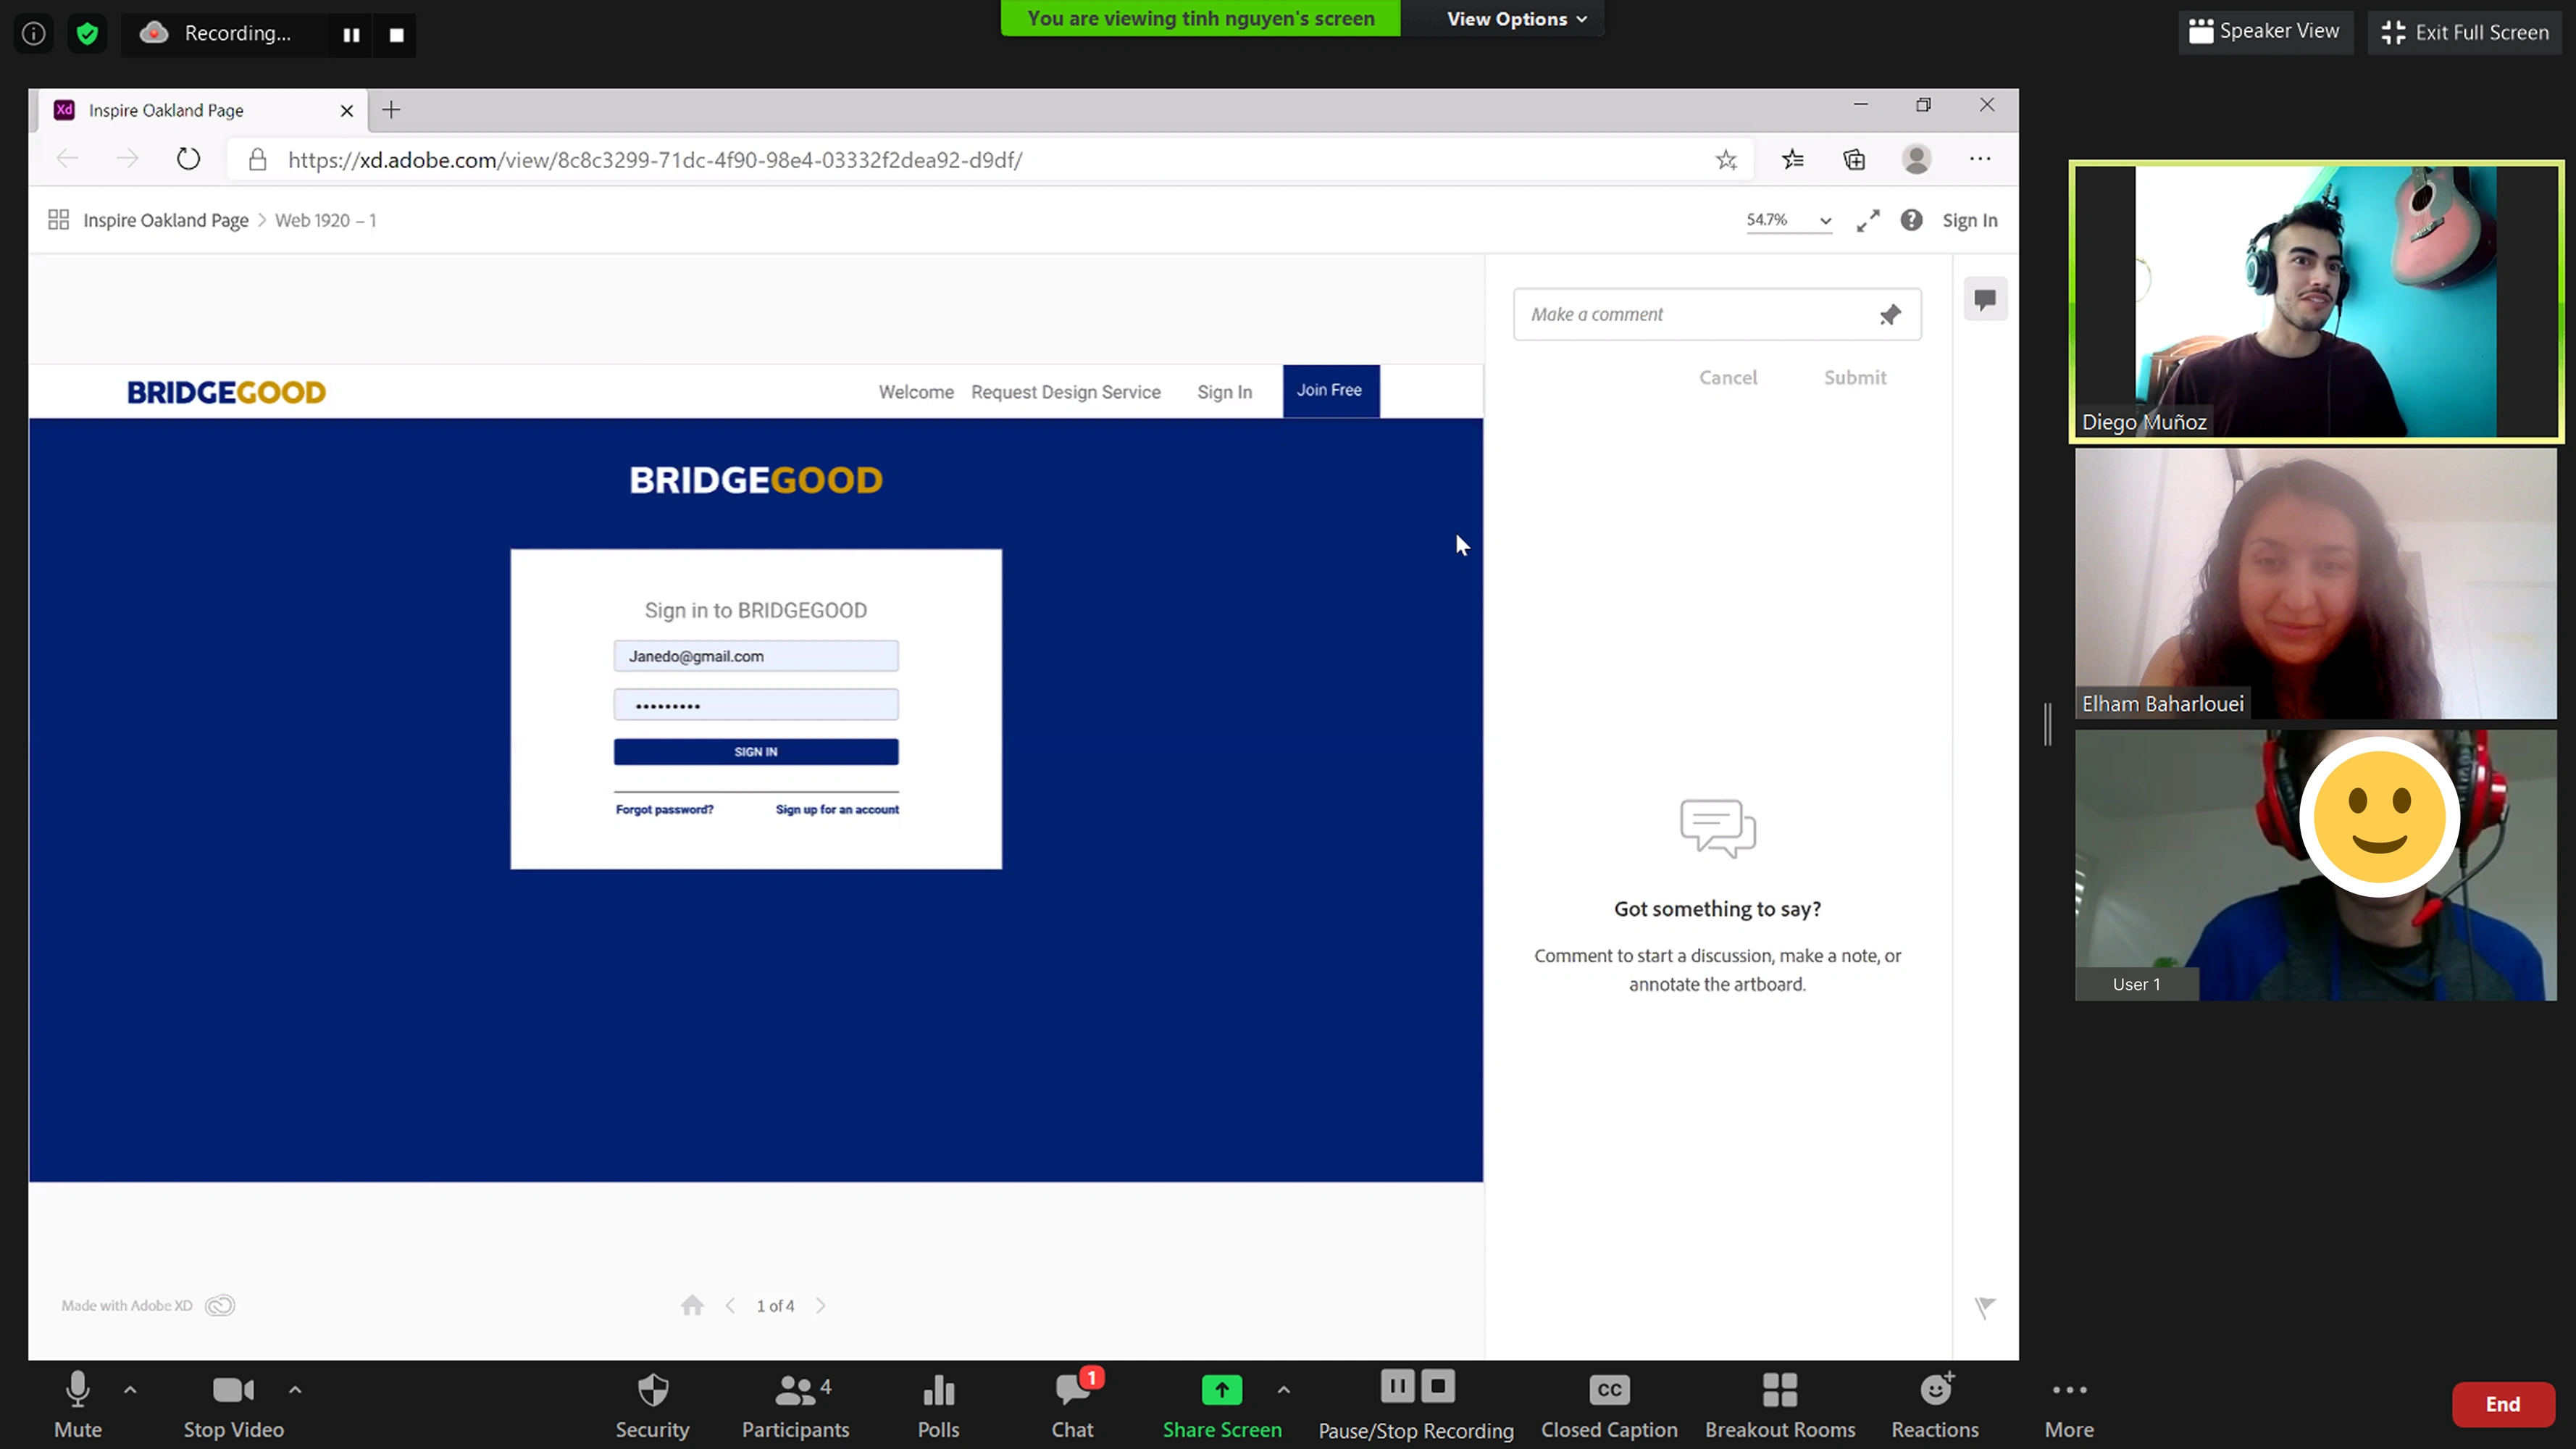
Task: Click Pause/Stop Recording in bottom toolbar
Action: 1416,1405
